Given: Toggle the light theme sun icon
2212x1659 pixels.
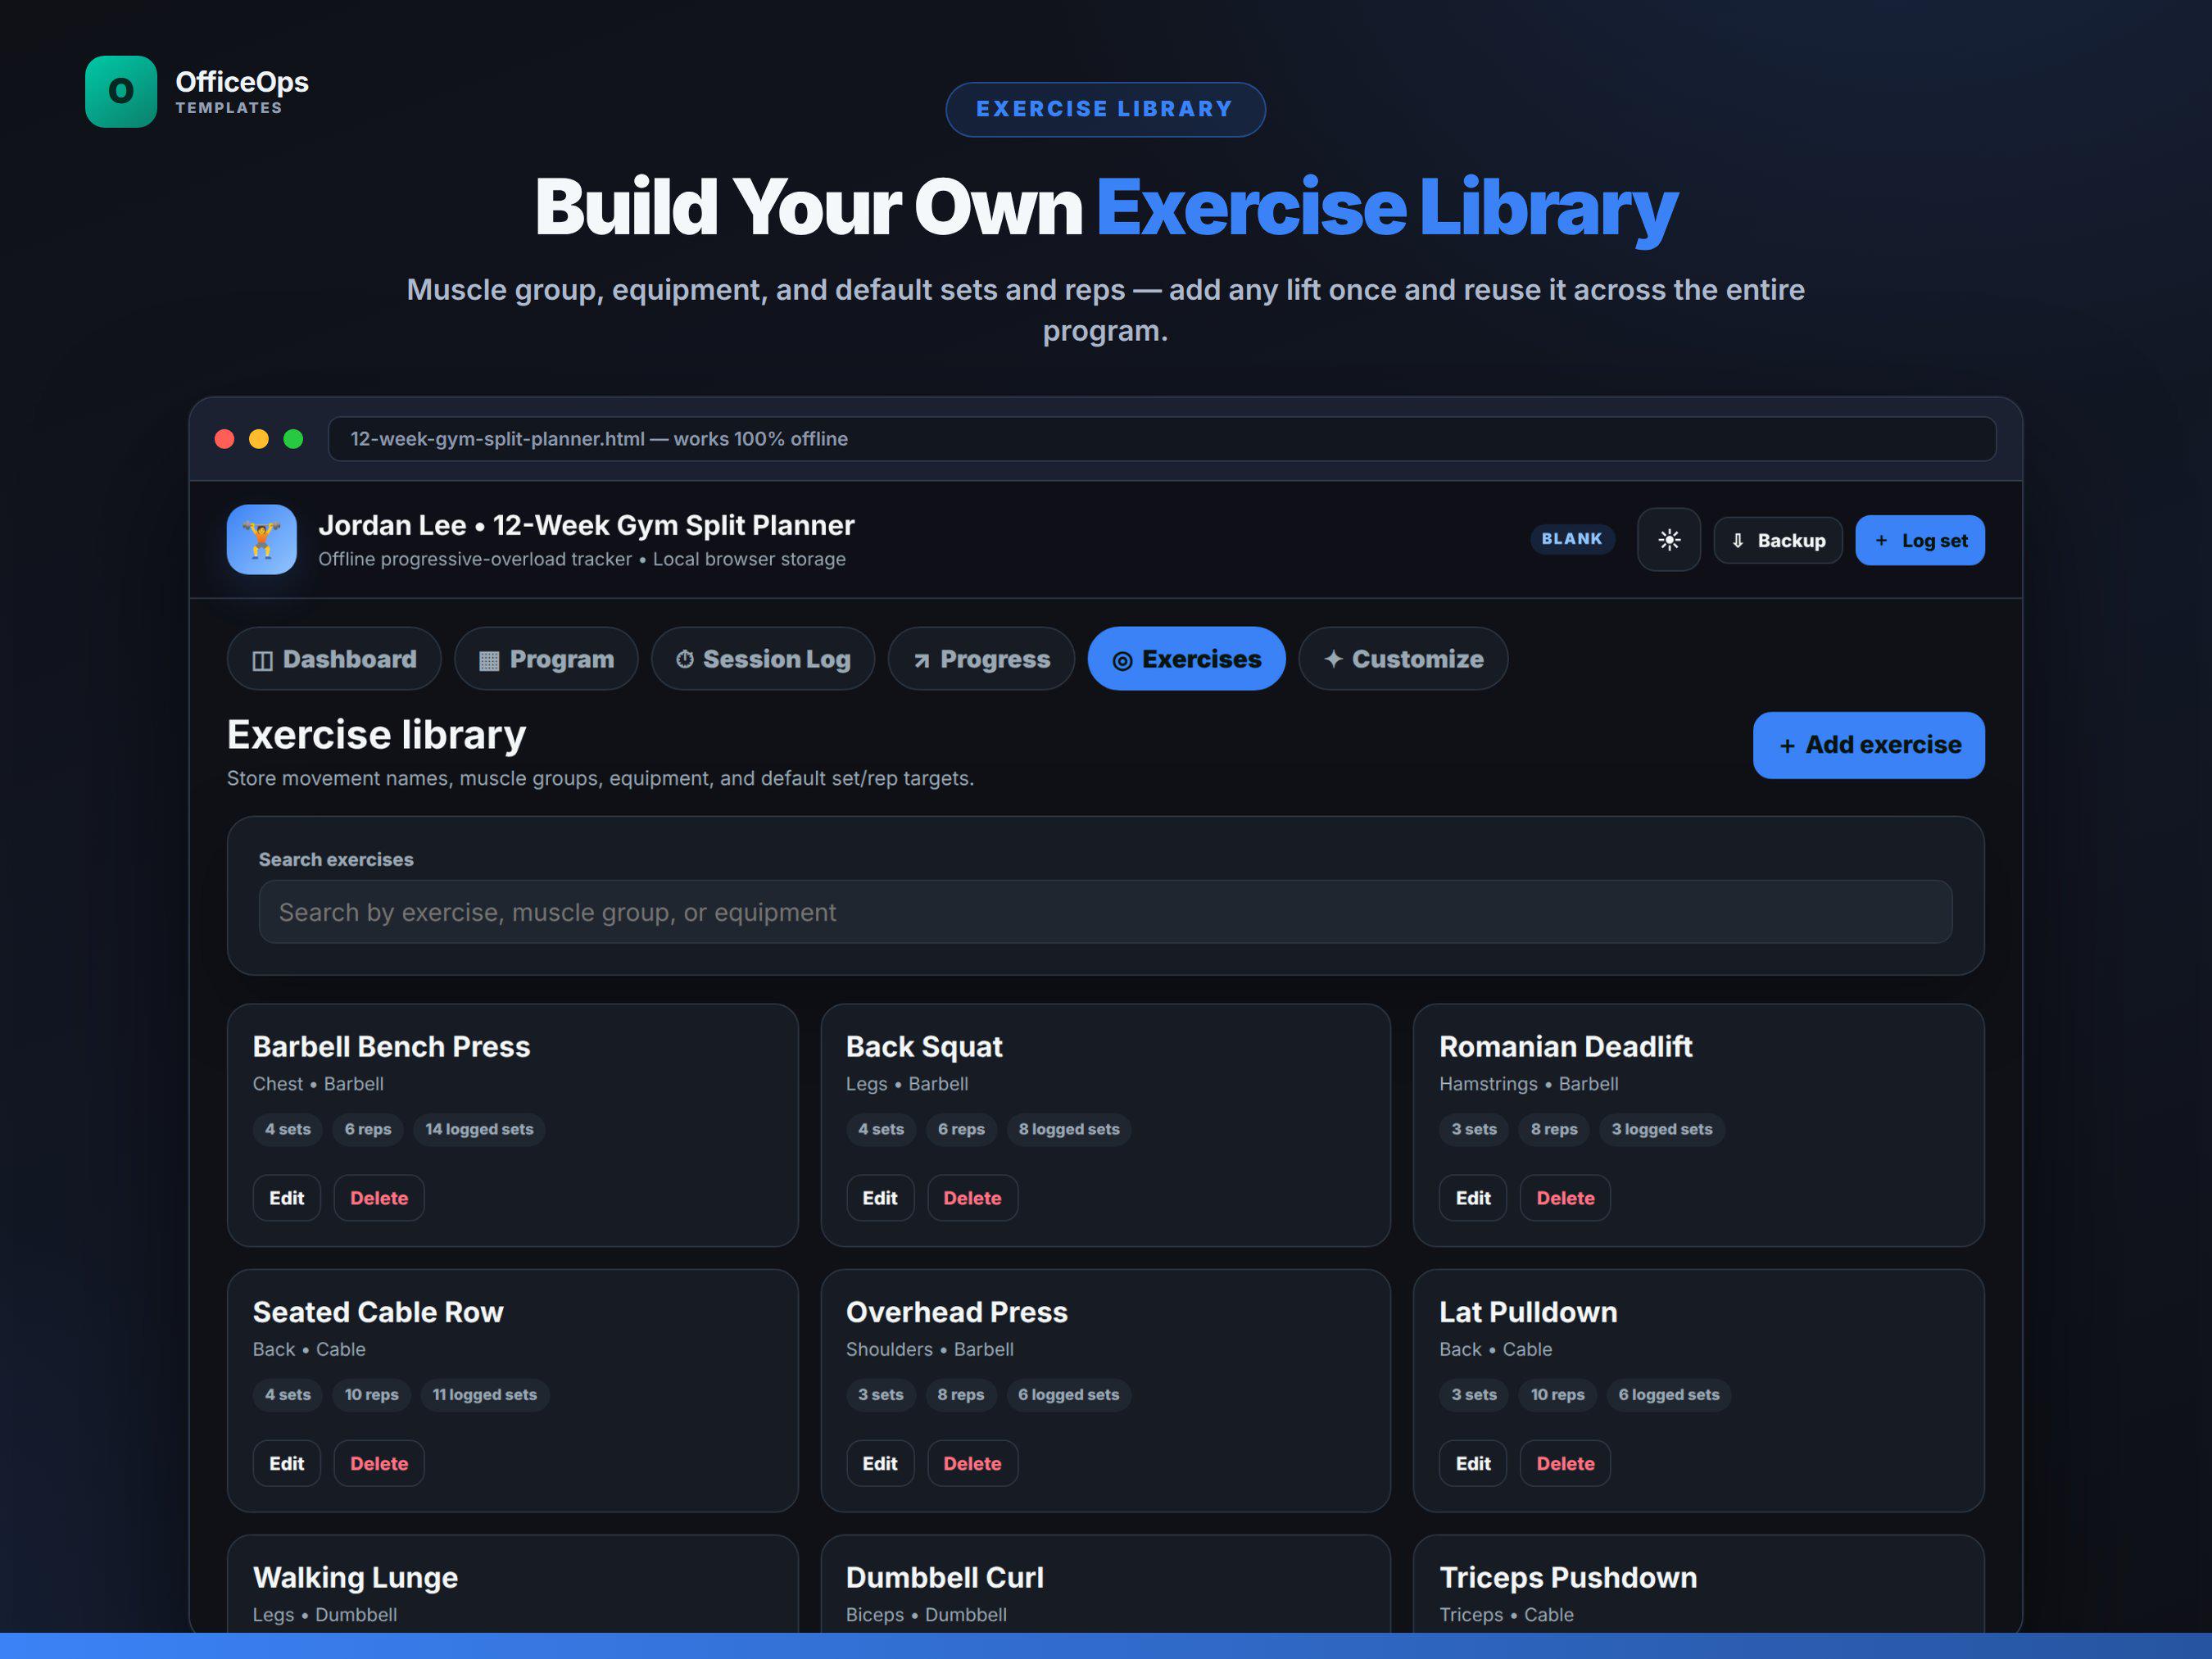Looking at the screenshot, I should tap(1668, 540).
